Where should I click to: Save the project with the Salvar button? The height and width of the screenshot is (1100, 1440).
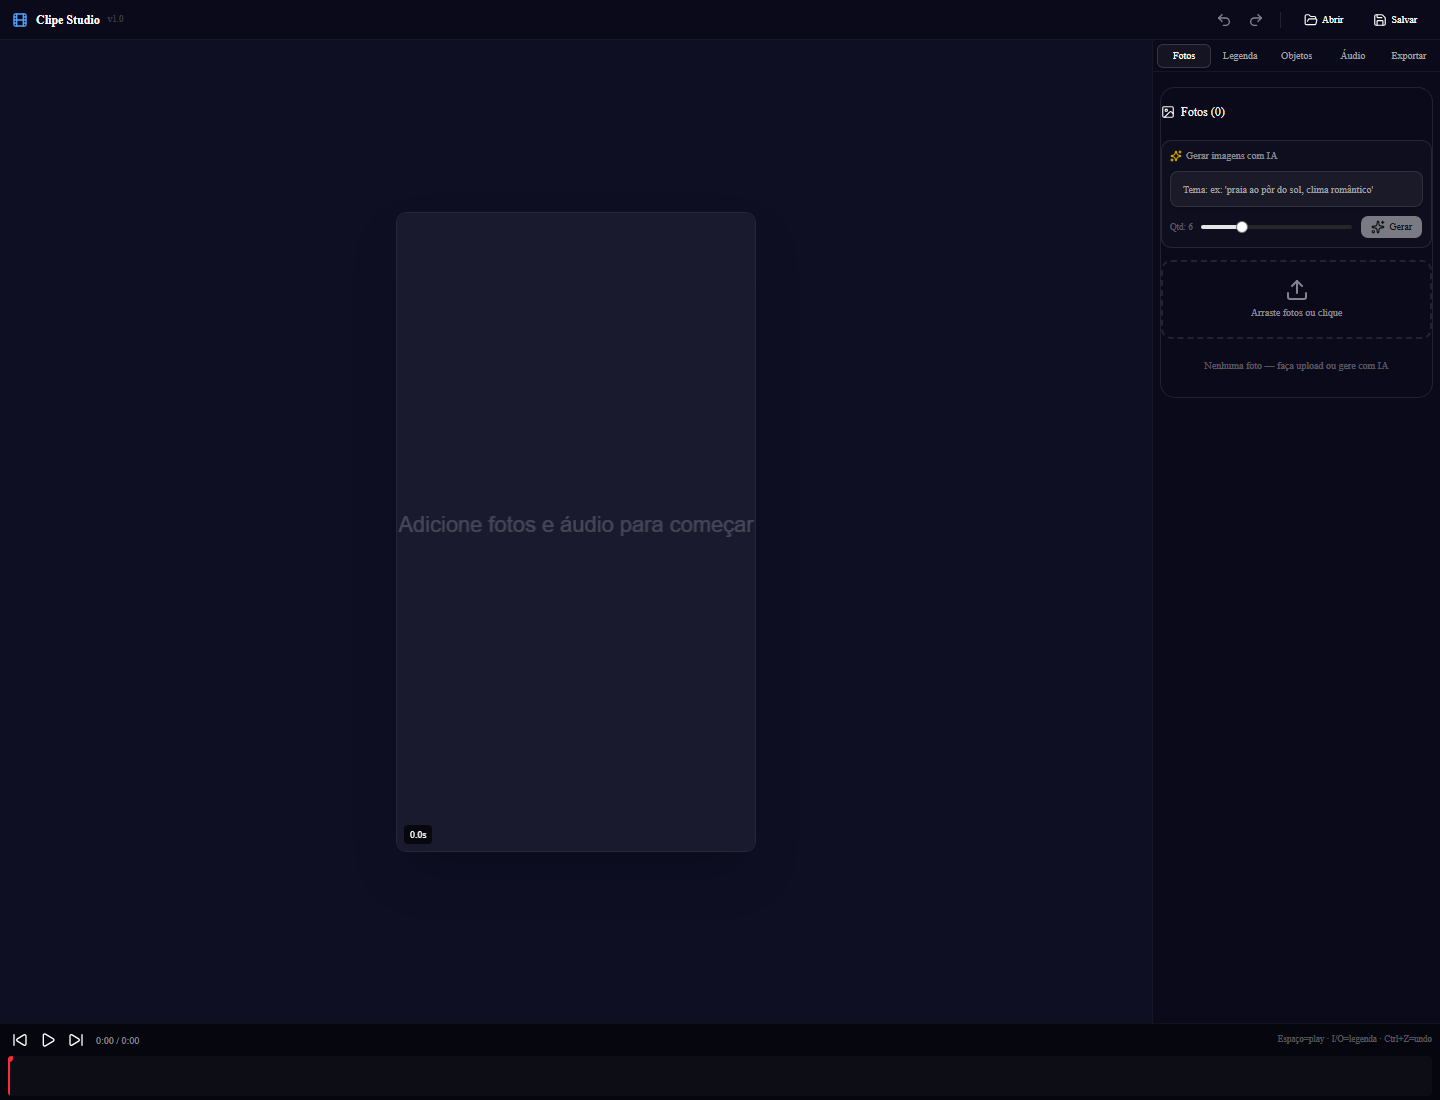click(x=1395, y=20)
